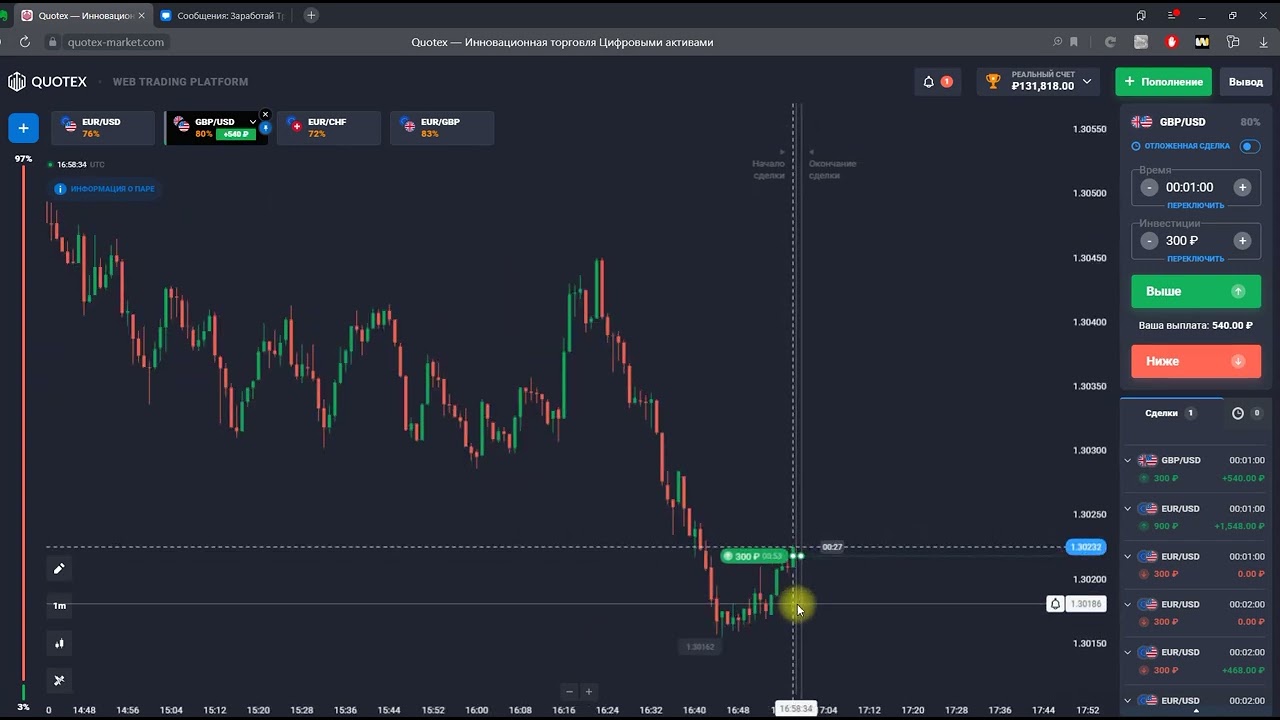1280x720 pixels.
Task: Click the Вывод withdrawal button
Action: (1246, 82)
